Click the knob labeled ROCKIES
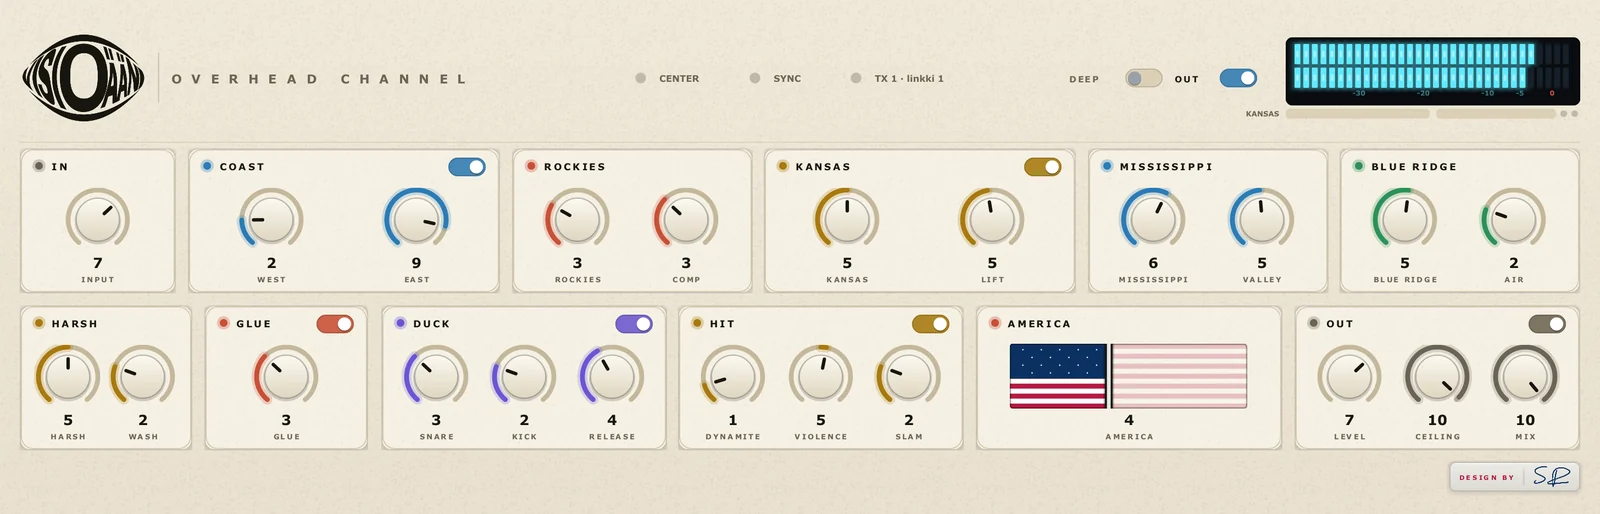The height and width of the screenshot is (514, 1600). tap(577, 219)
